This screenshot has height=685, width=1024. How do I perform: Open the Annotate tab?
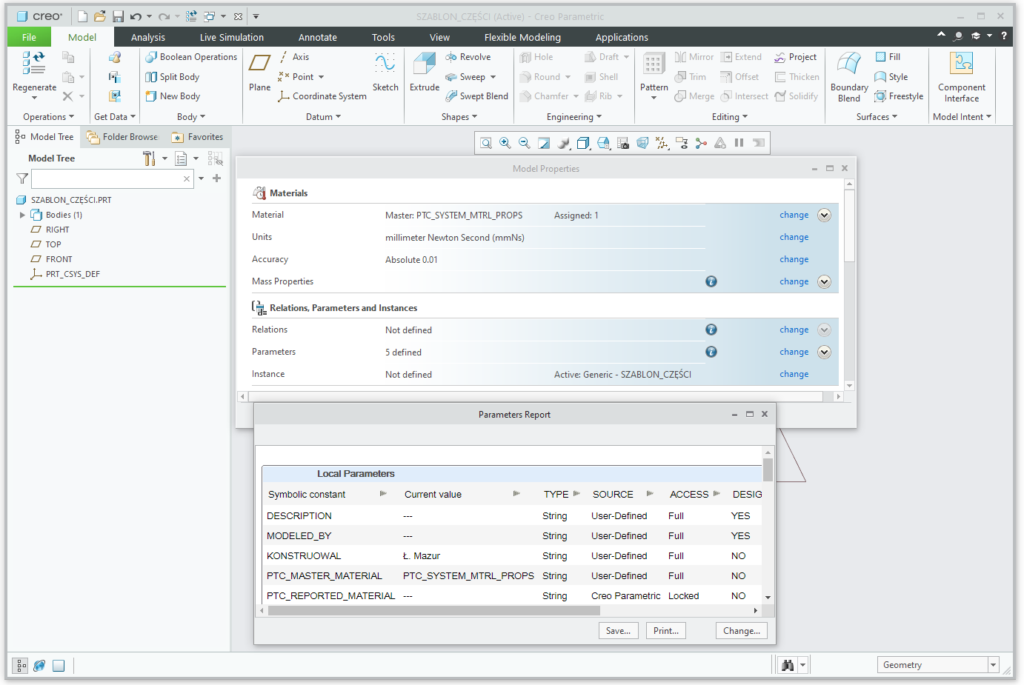pos(317,37)
